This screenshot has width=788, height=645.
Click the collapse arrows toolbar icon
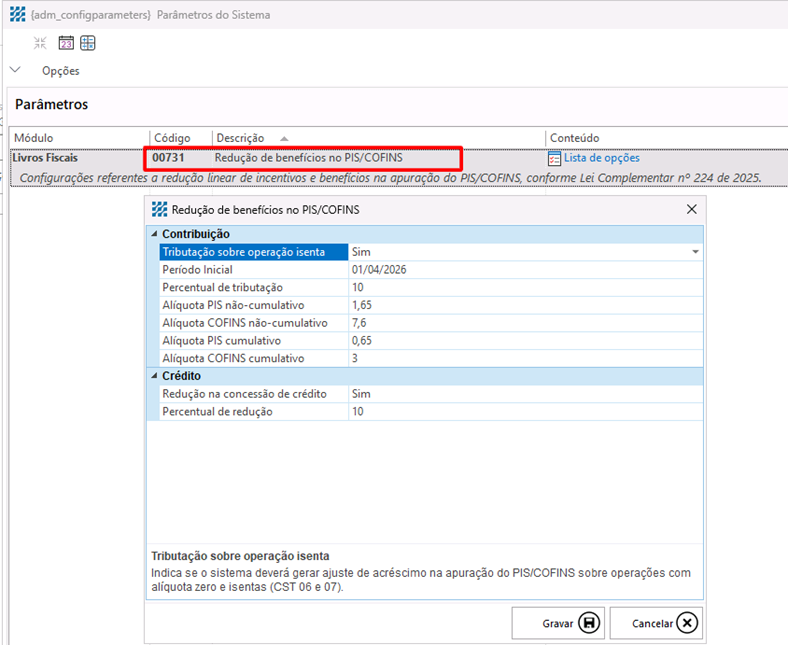point(40,43)
